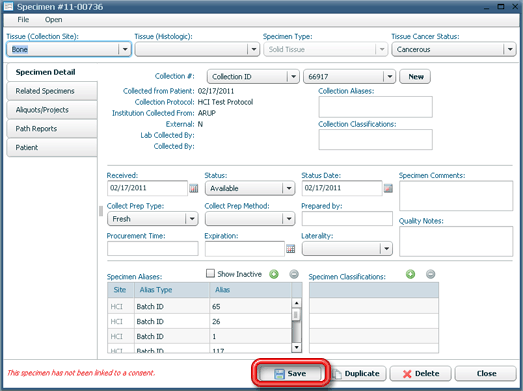Viewport: 523px width, 391px height.
Task: Remove specimen alias with gray minus icon
Action: tap(294, 274)
